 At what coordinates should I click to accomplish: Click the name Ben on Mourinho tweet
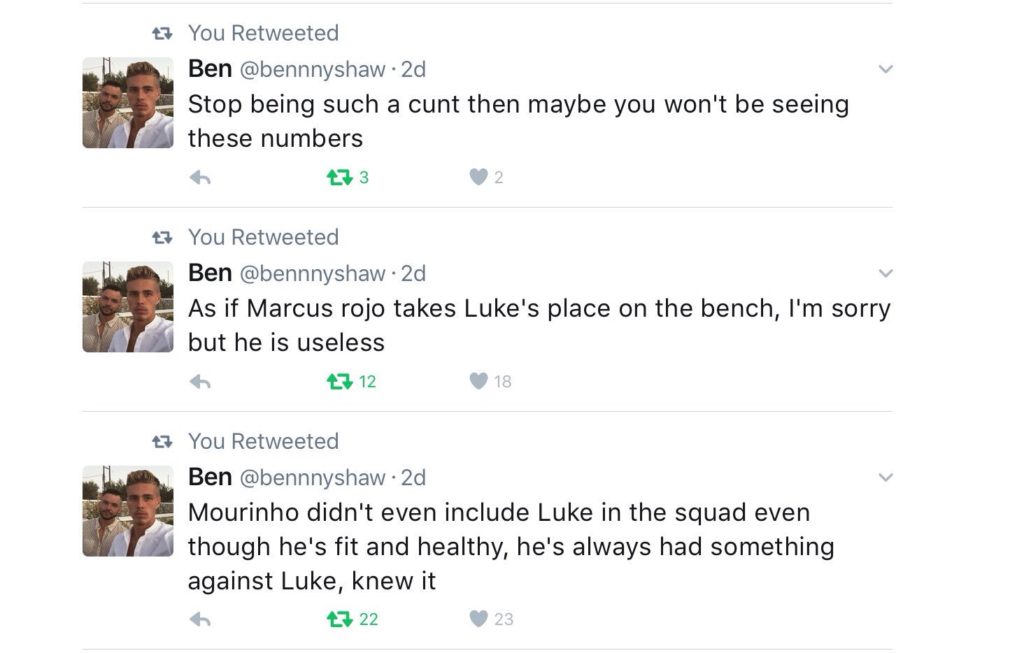(x=210, y=477)
